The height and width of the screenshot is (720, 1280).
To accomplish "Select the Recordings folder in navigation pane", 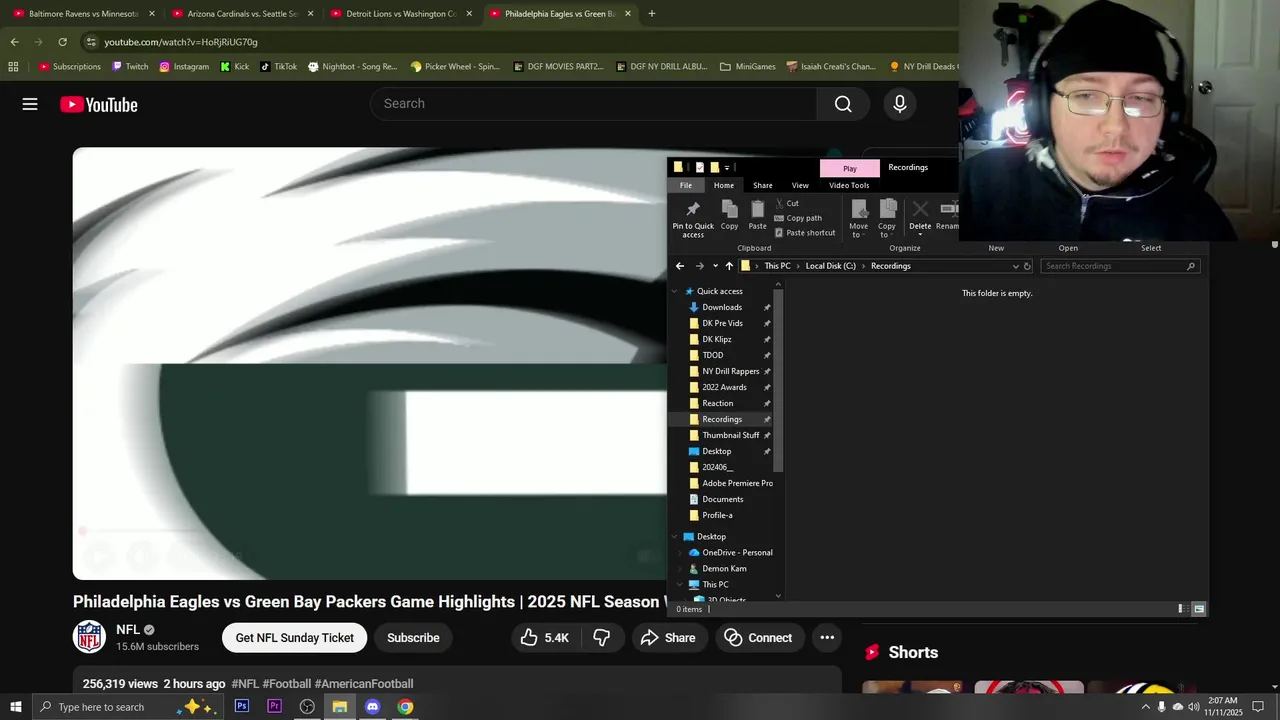I will [722, 419].
